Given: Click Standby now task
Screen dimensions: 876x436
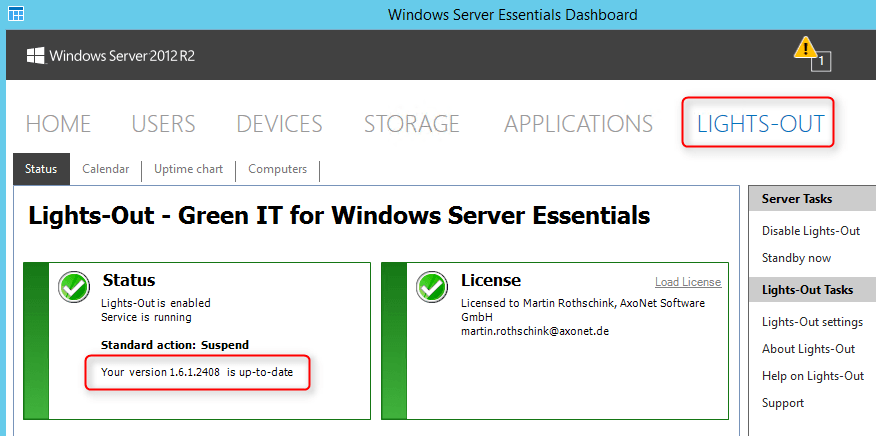Looking at the screenshot, I should click(x=796, y=258).
